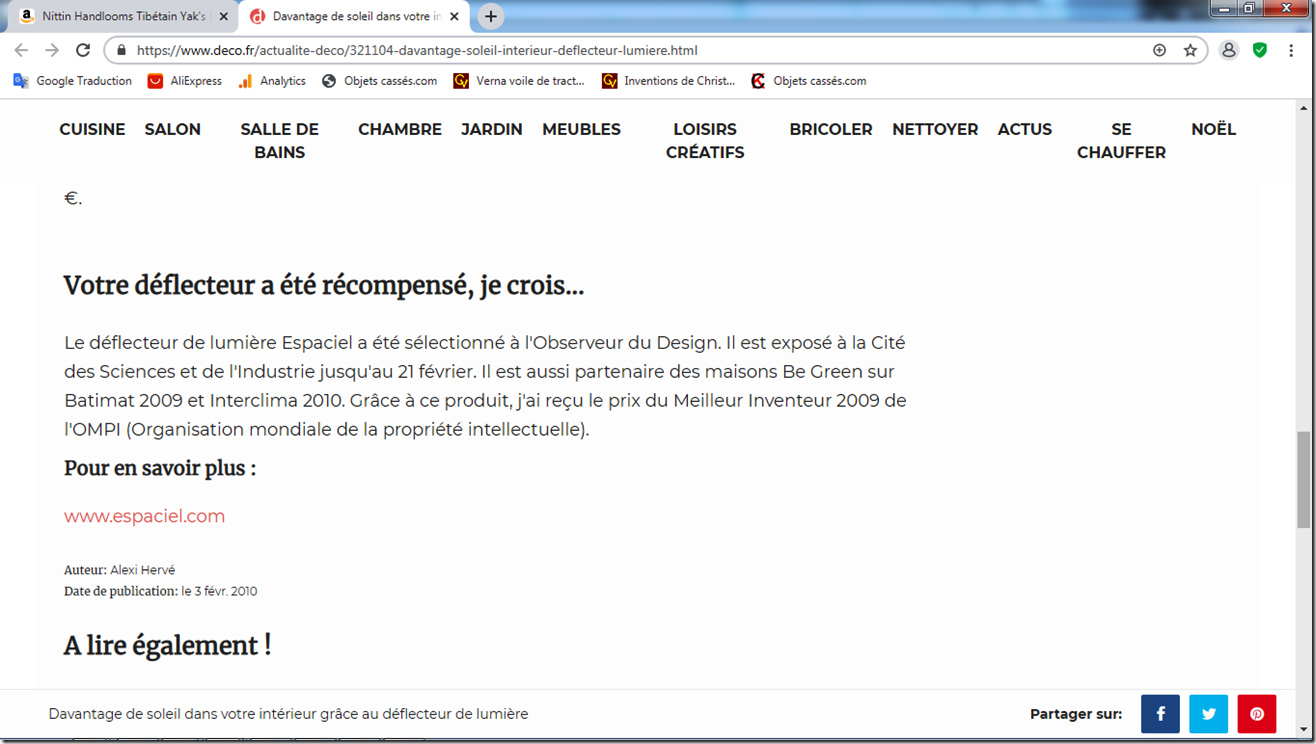Click scrollbar up arrow
This screenshot has height=744, width=1316.
(1303, 107)
